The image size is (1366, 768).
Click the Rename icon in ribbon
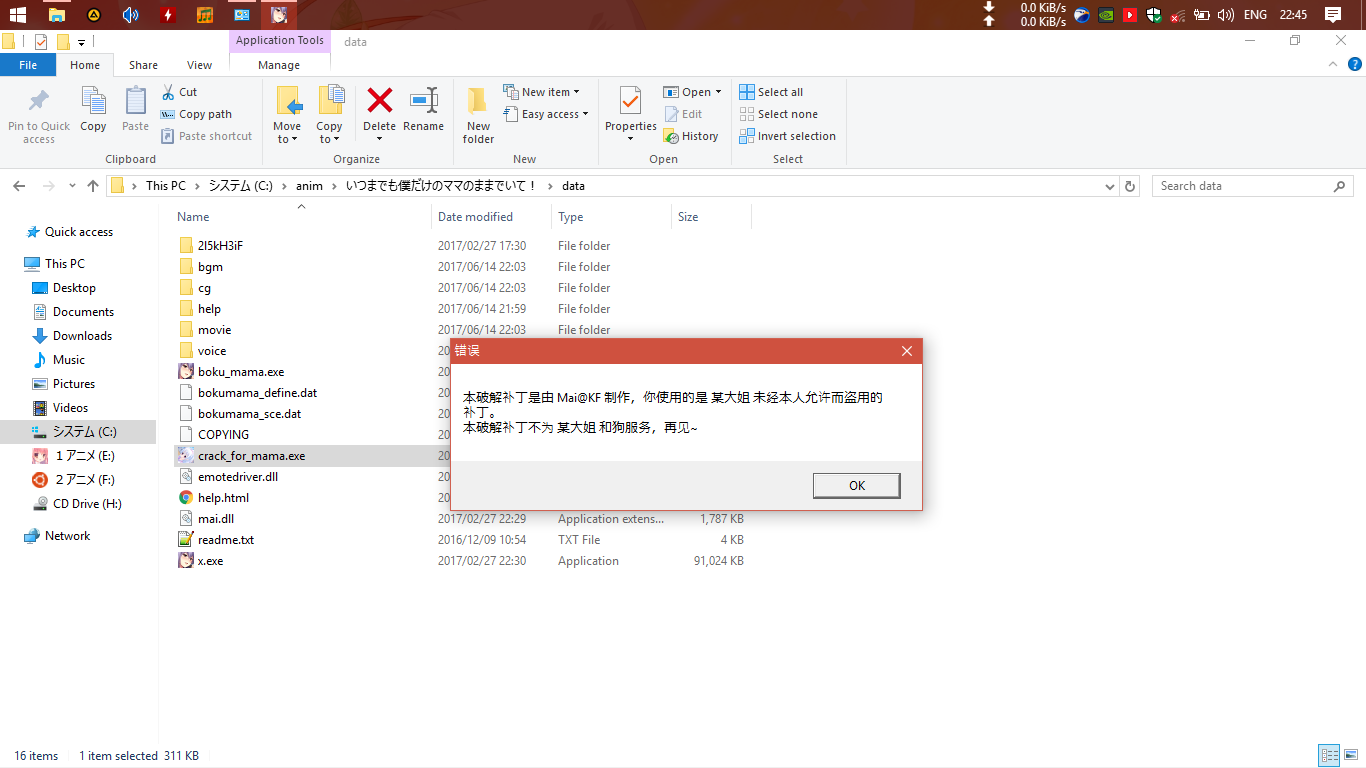(423, 101)
